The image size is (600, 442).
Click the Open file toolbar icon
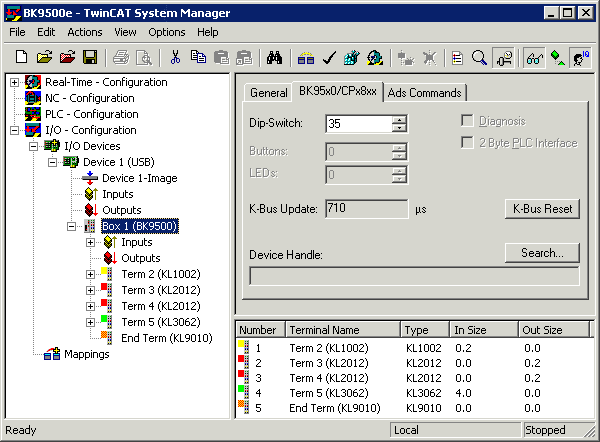(x=44, y=58)
